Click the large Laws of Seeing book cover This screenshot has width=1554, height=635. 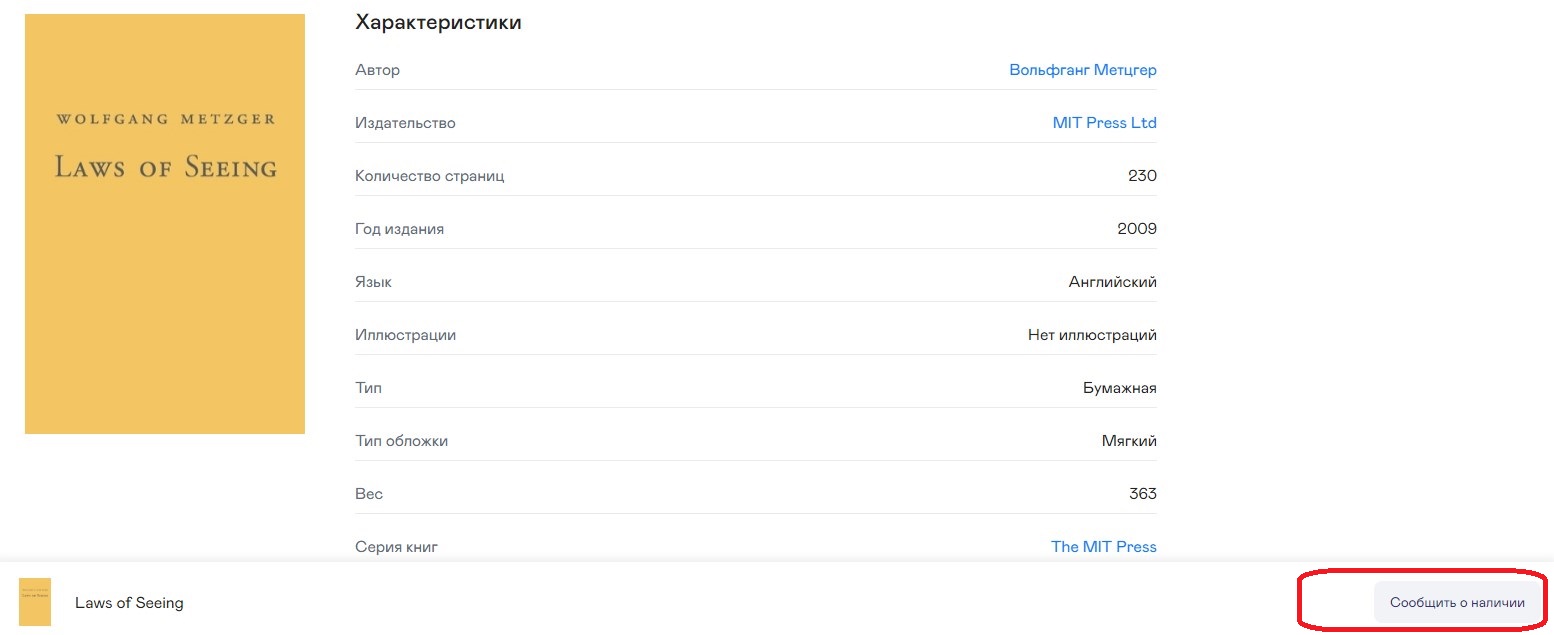(165, 224)
